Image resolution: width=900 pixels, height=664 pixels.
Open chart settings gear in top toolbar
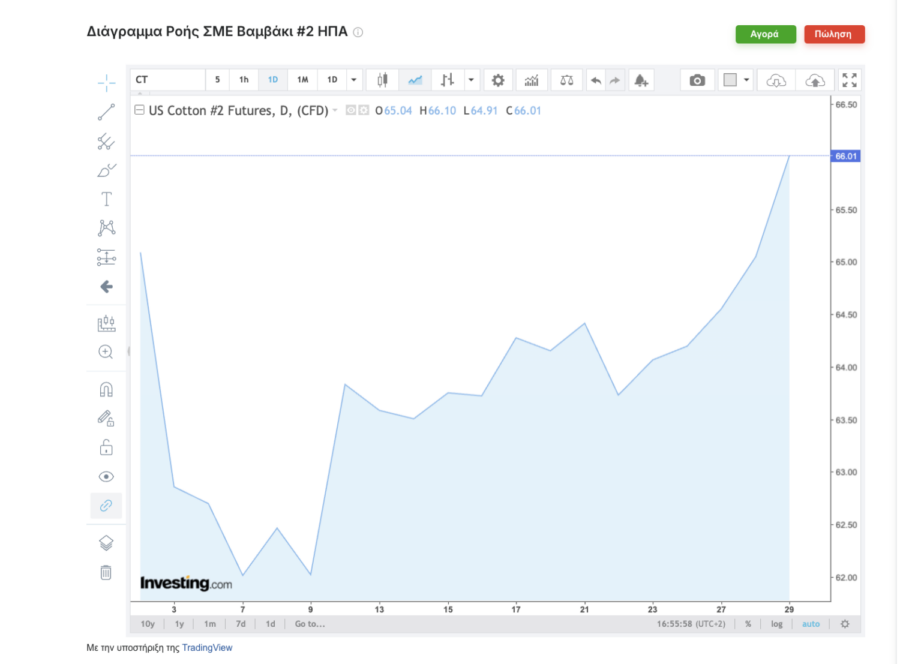click(498, 80)
